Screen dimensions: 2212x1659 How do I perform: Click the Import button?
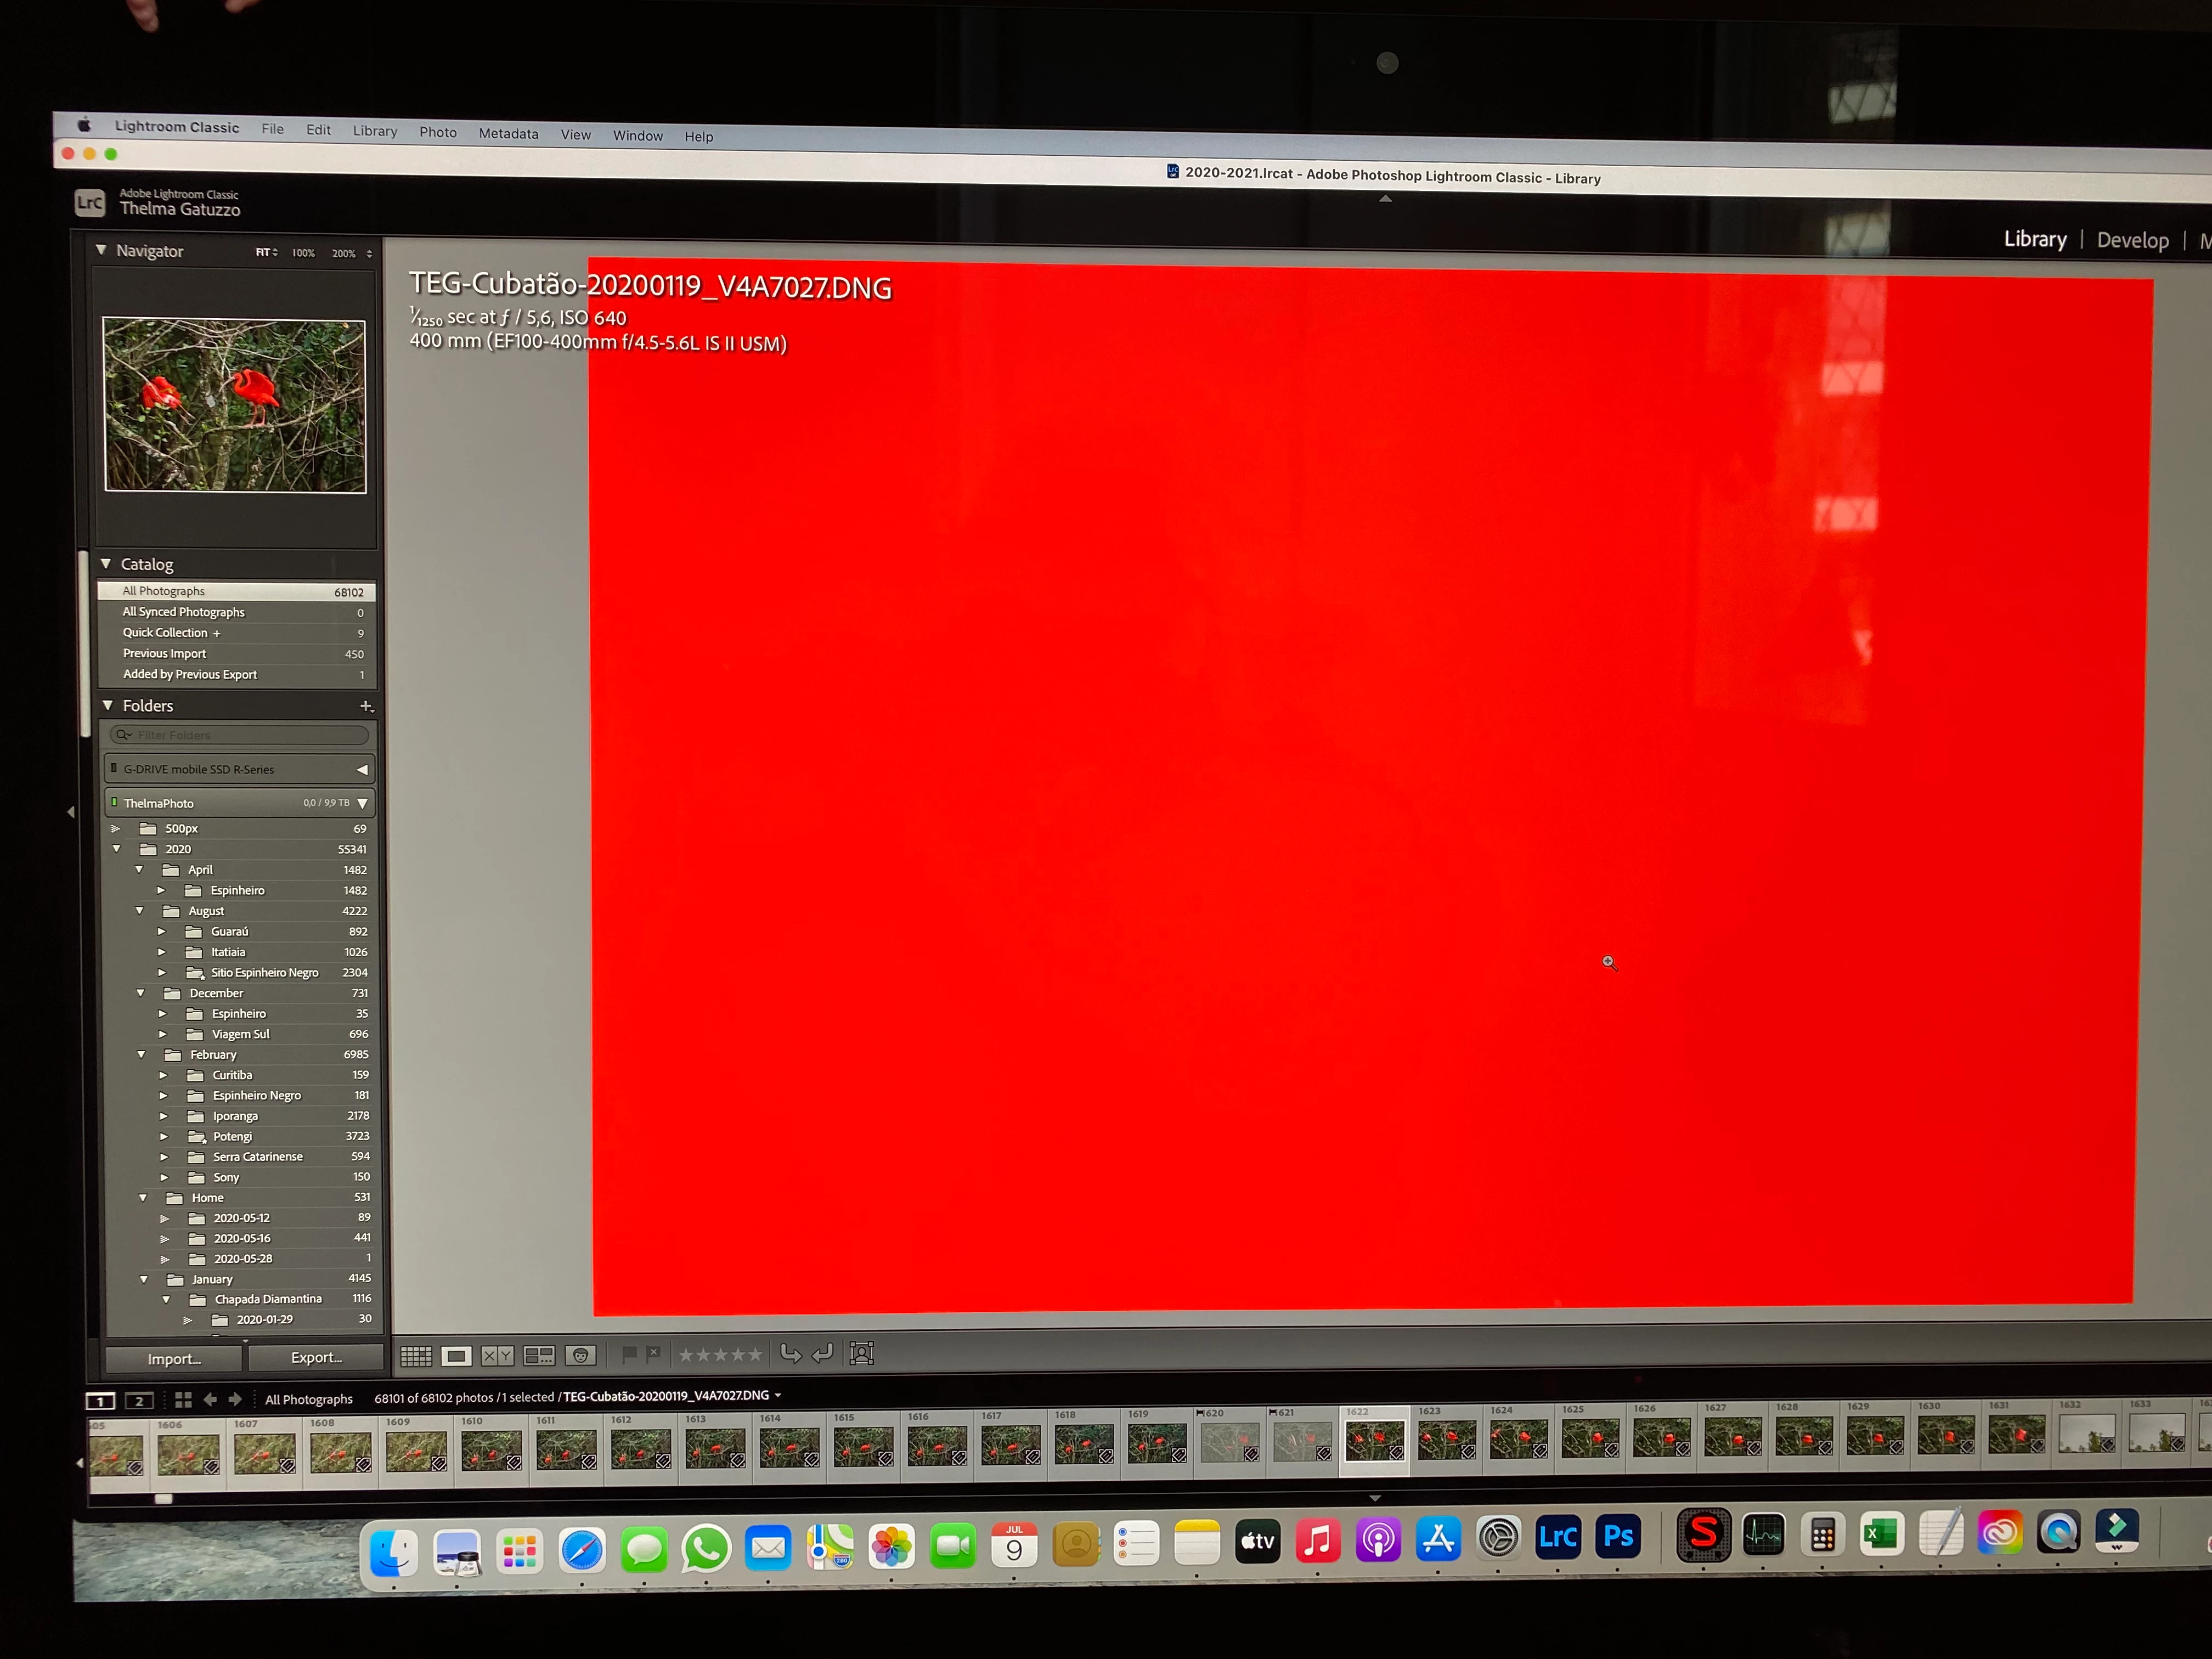click(174, 1358)
